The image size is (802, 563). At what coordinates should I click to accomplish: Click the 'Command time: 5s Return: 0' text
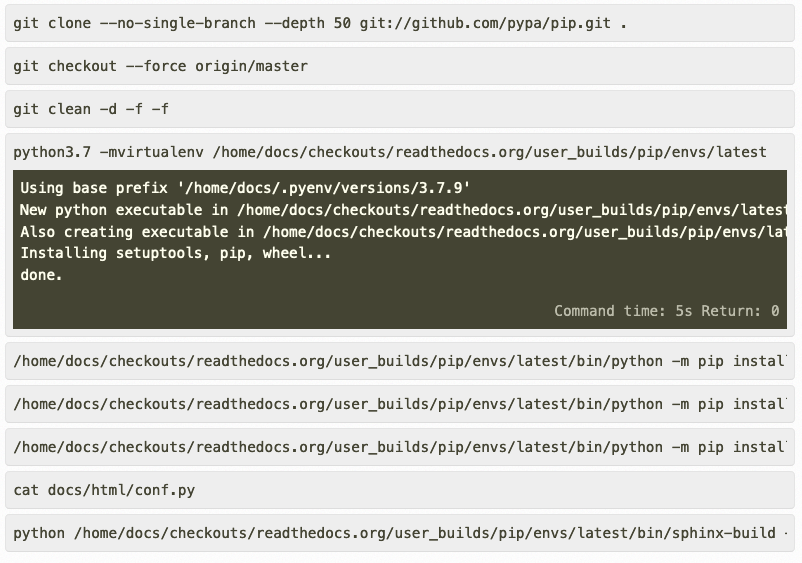point(666,311)
